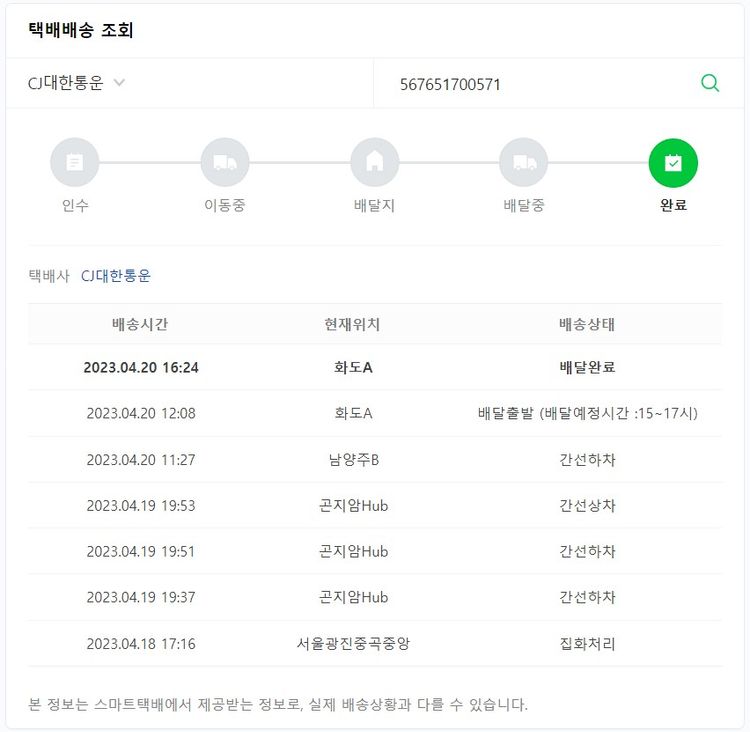Click the 인수 pickup step icon
This screenshot has width=750, height=732.
click(75, 163)
